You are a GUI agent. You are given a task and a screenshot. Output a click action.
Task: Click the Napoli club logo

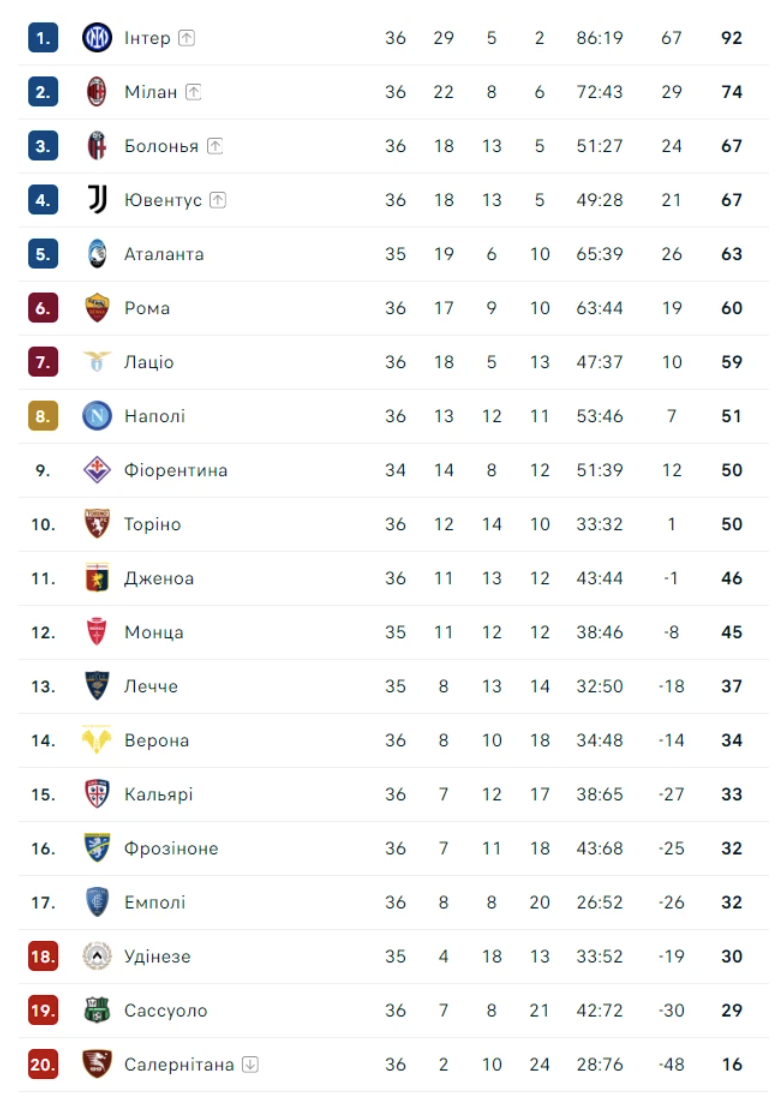click(x=97, y=416)
